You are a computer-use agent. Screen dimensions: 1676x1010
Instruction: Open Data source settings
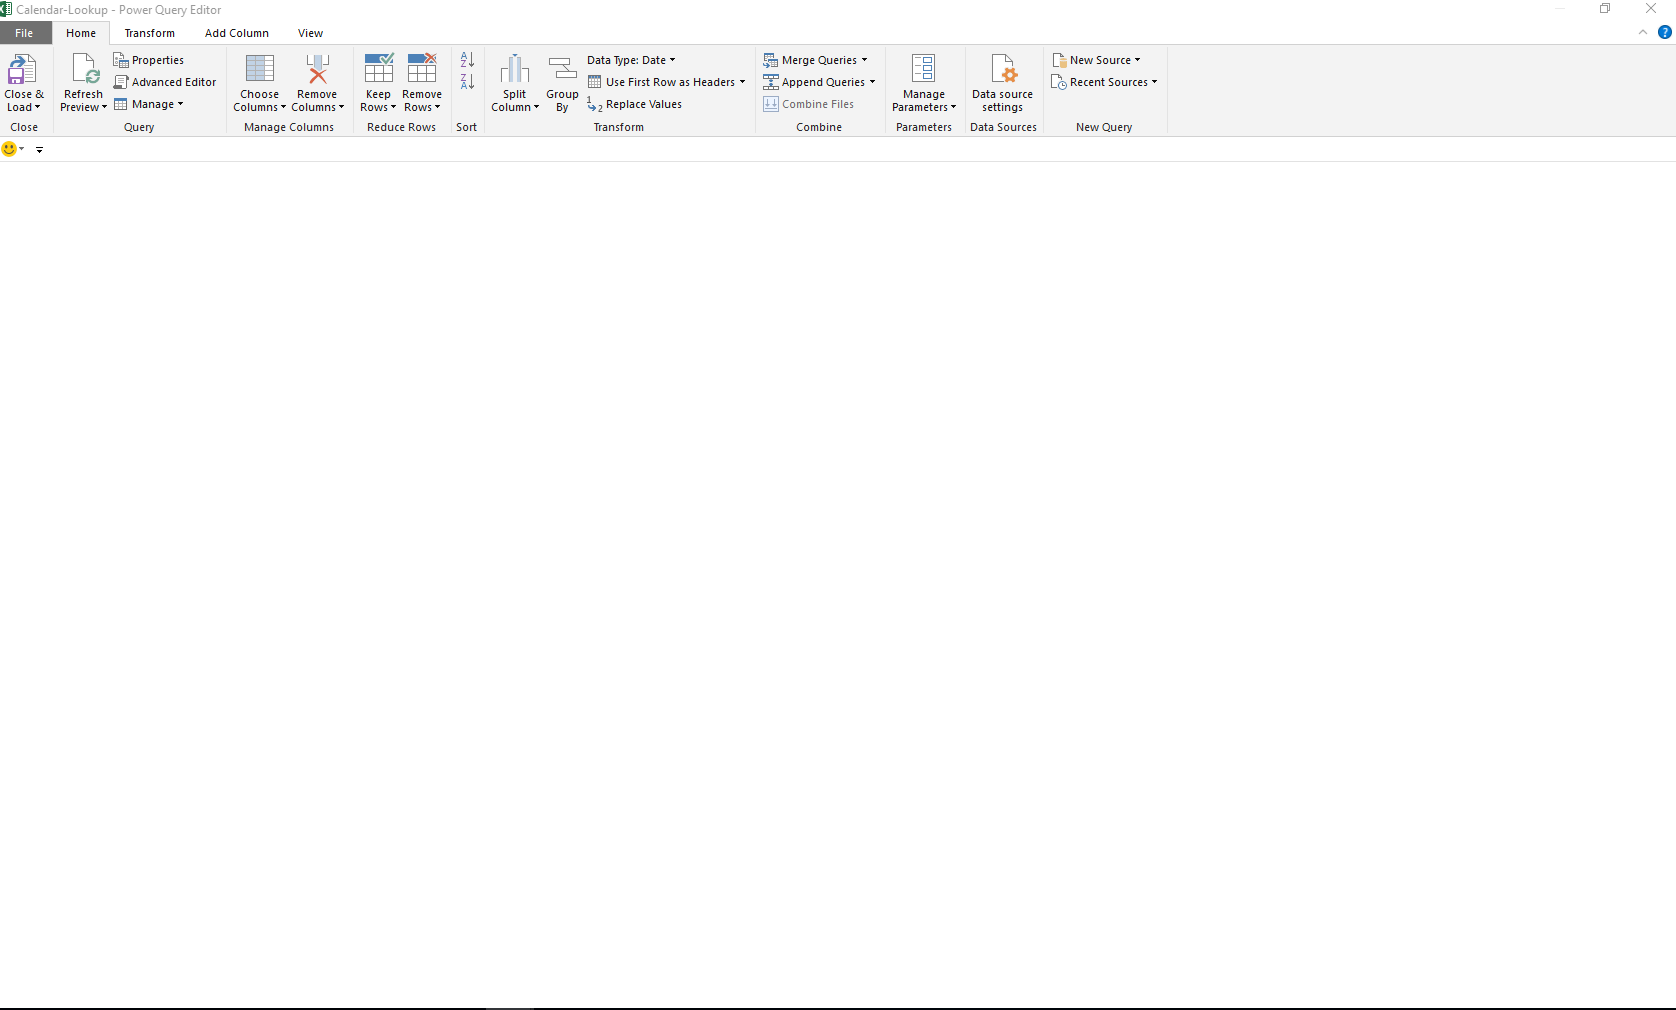(1002, 83)
